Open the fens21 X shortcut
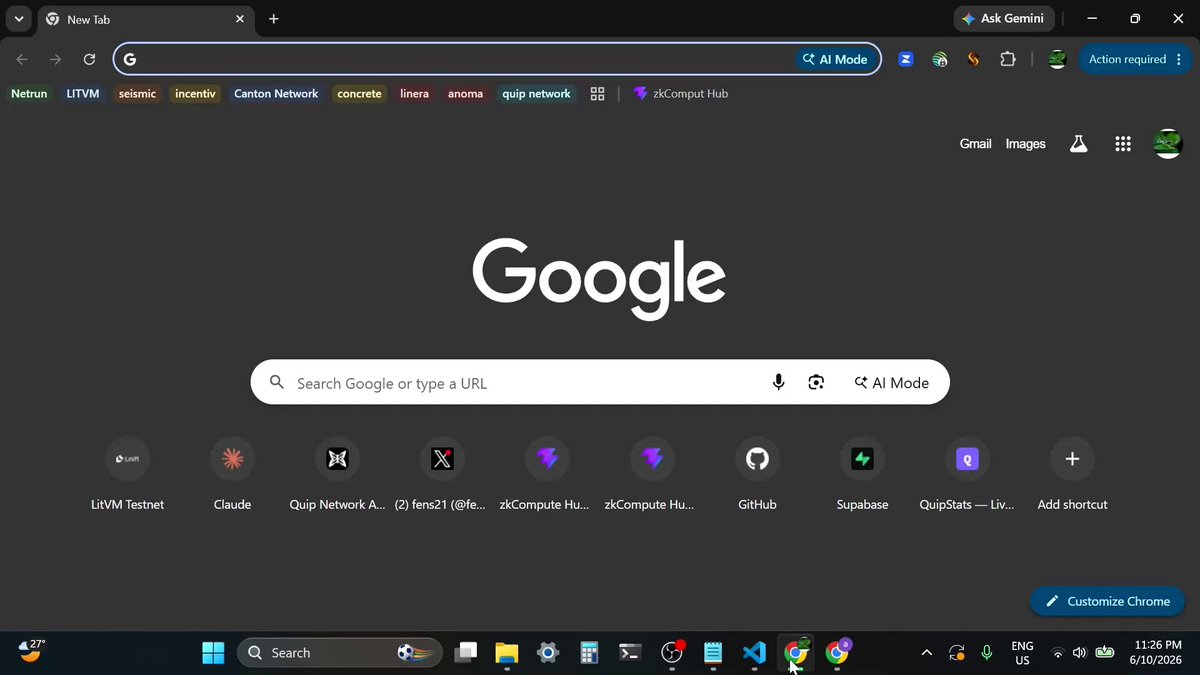Viewport: 1200px width, 675px height. (x=442, y=475)
